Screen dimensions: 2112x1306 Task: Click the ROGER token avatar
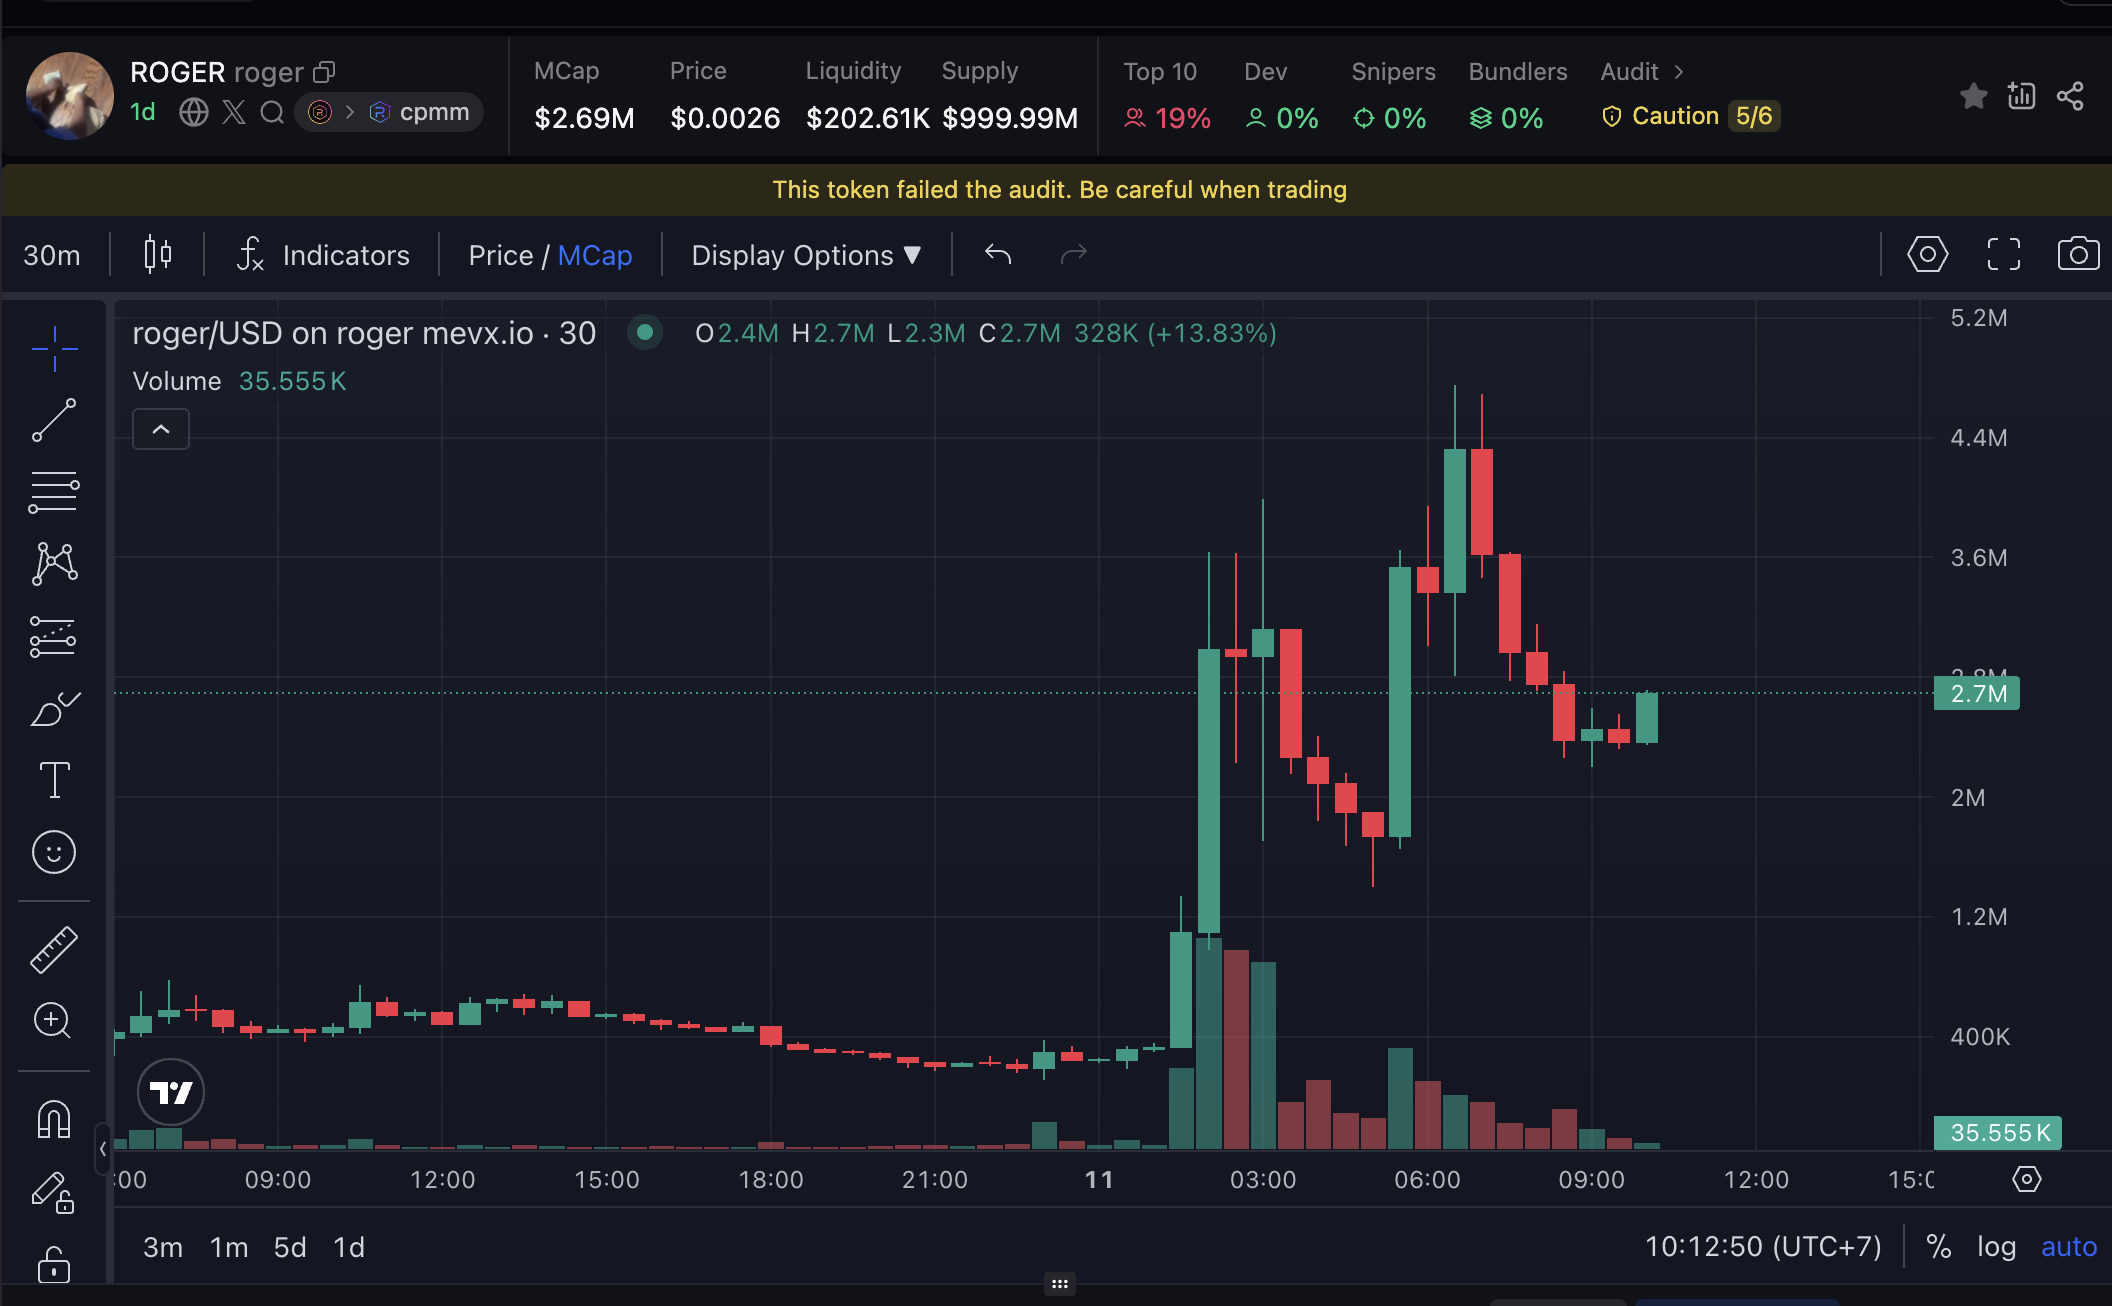pyautogui.click(x=70, y=95)
